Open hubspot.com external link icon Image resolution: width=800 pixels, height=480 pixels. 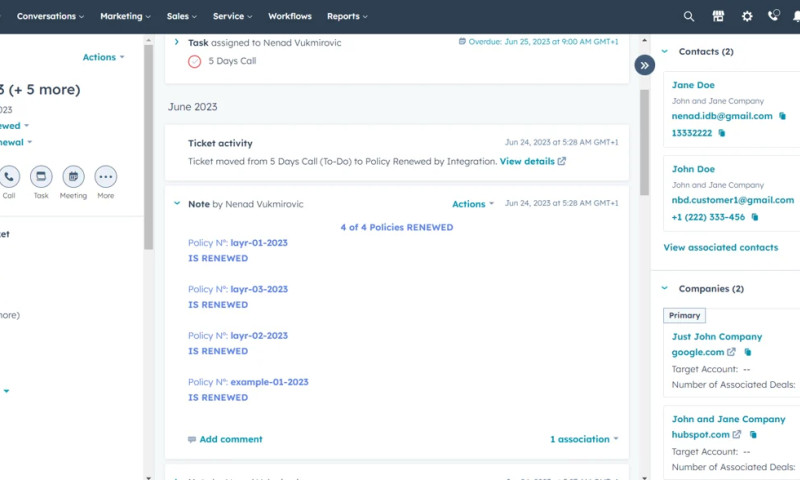(x=737, y=435)
